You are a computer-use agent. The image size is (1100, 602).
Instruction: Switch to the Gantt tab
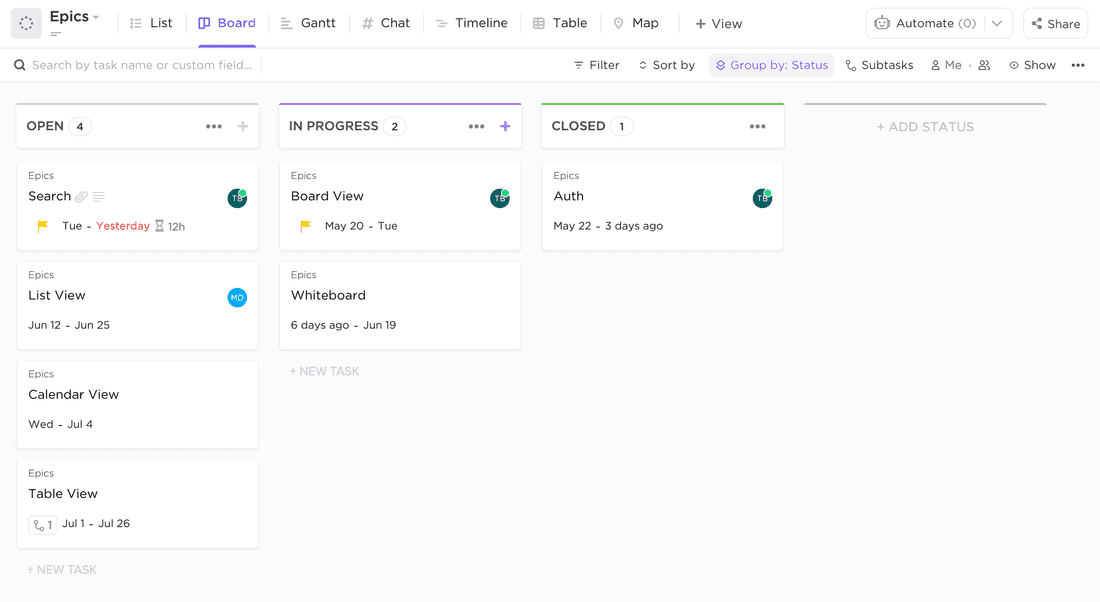(x=308, y=22)
